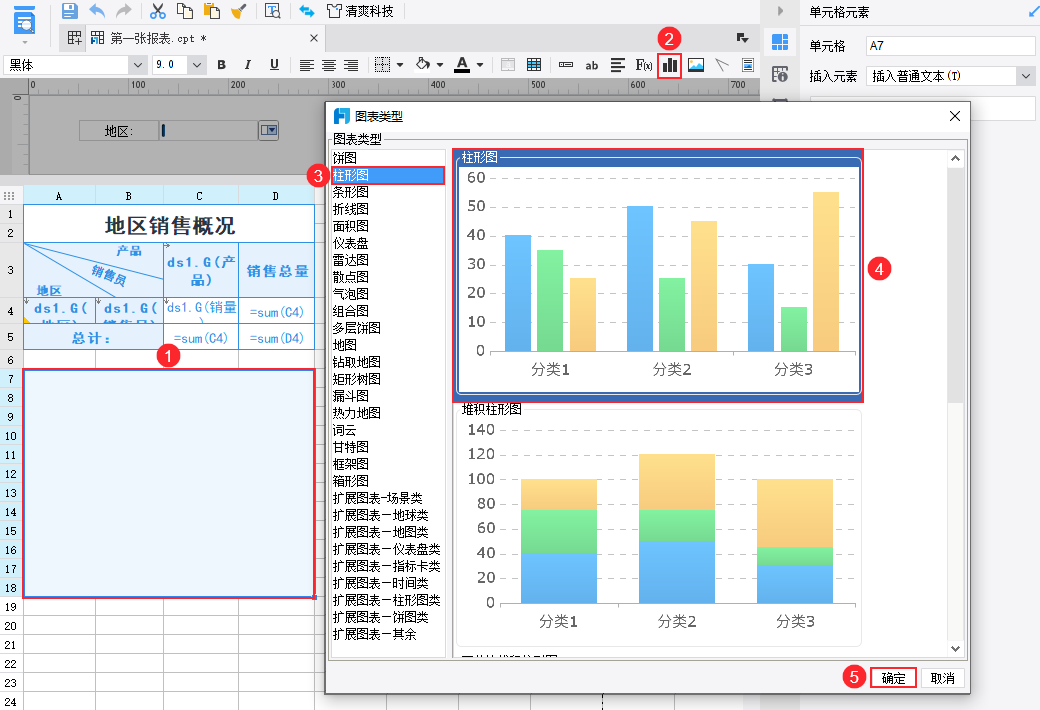The image size is (1040, 710).
Task: Click the blue swap arrows icon
Action: [306, 11]
